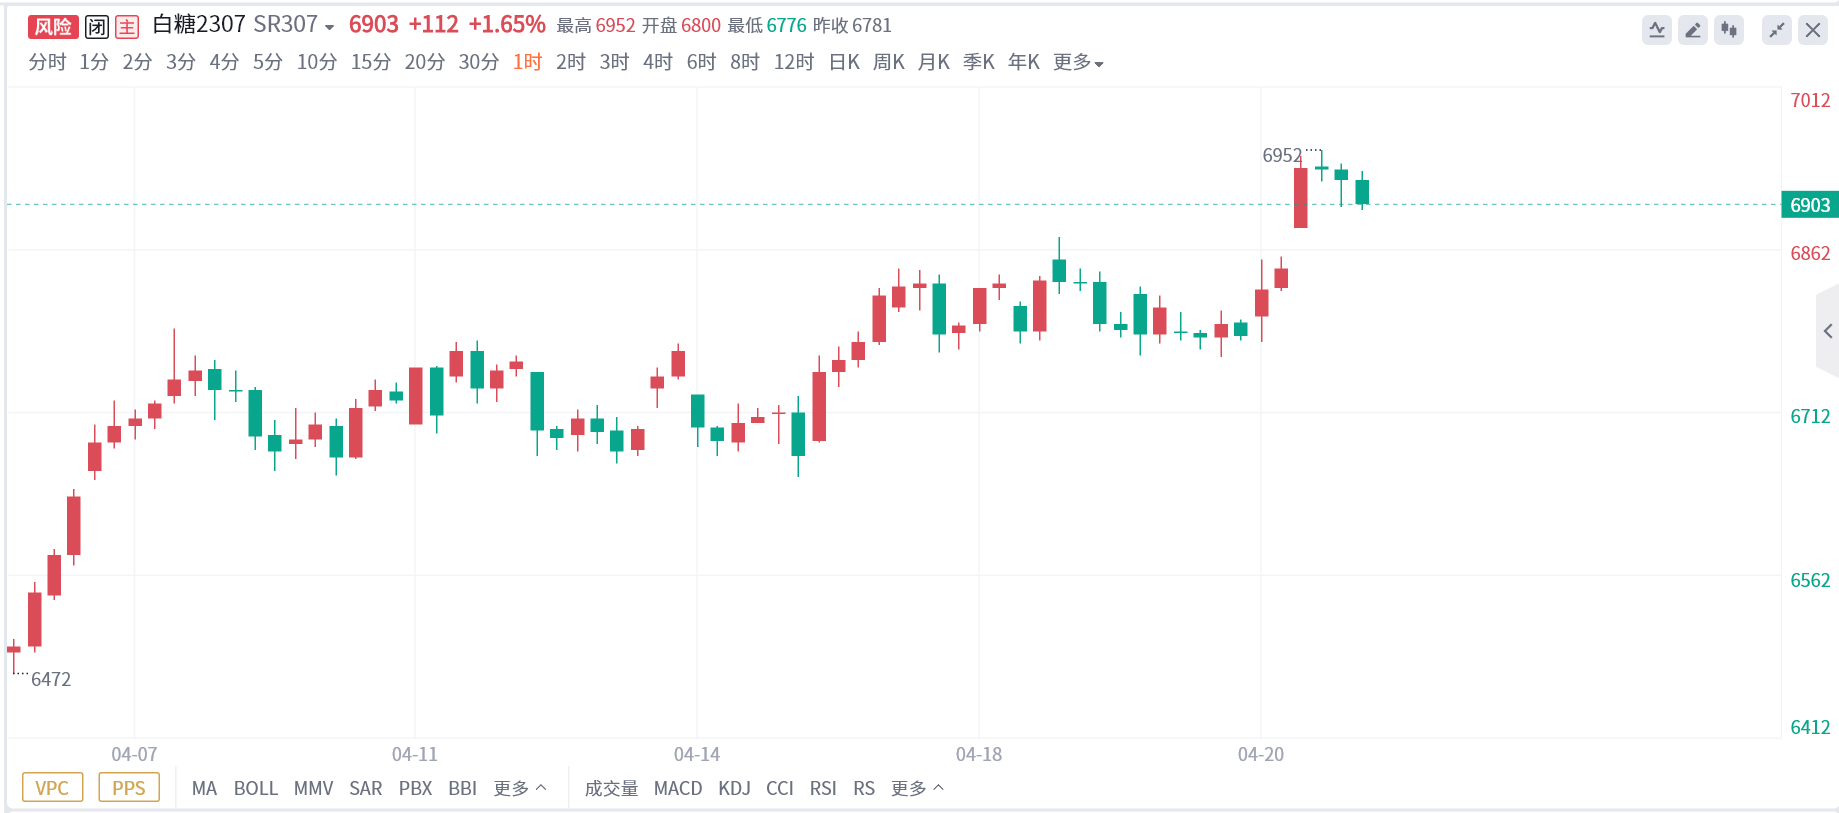Image resolution: width=1839 pixels, height=813 pixels.
Task: Enable the BOLL indicator overlay
Action: point(255,788)
